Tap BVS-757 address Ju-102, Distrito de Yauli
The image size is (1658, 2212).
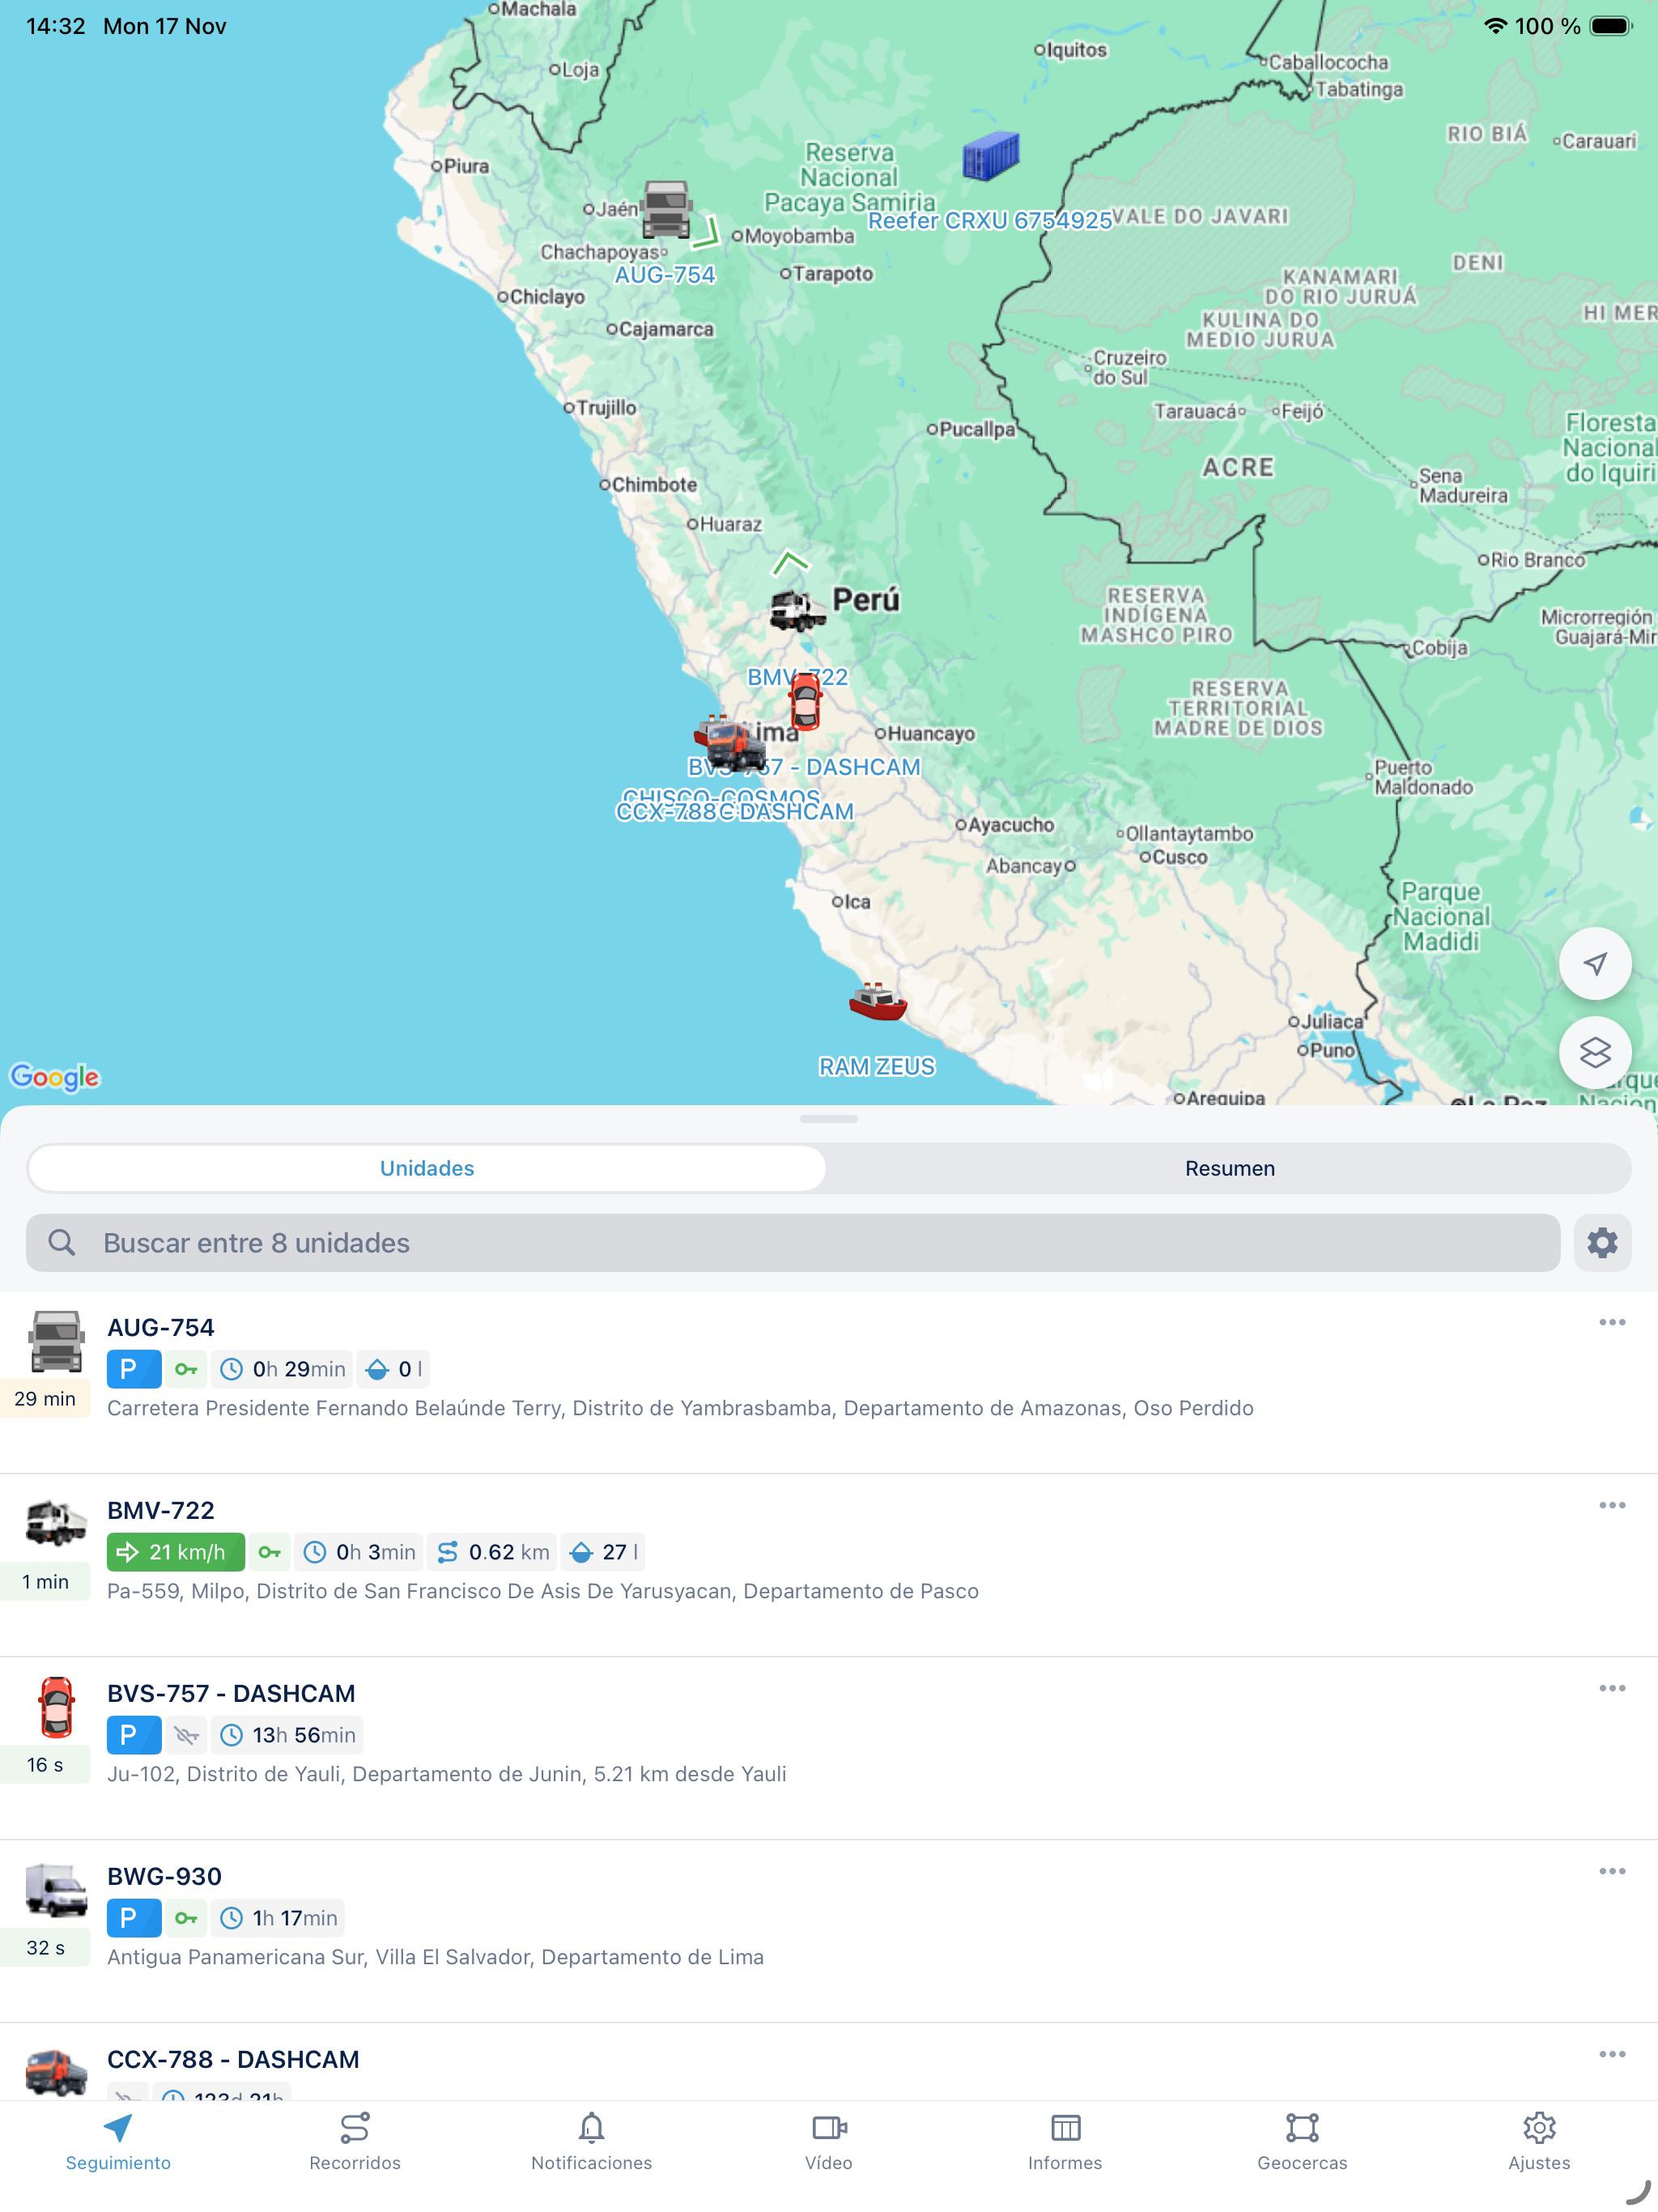tap(447, 1774)
